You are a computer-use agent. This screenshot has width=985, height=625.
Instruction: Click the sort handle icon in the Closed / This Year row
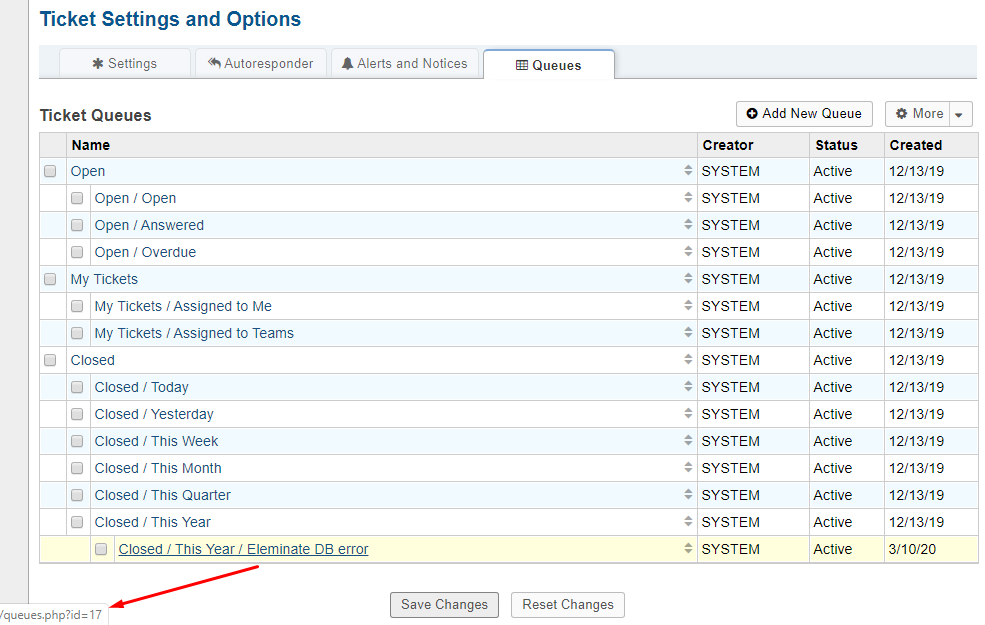coord(688,521)
